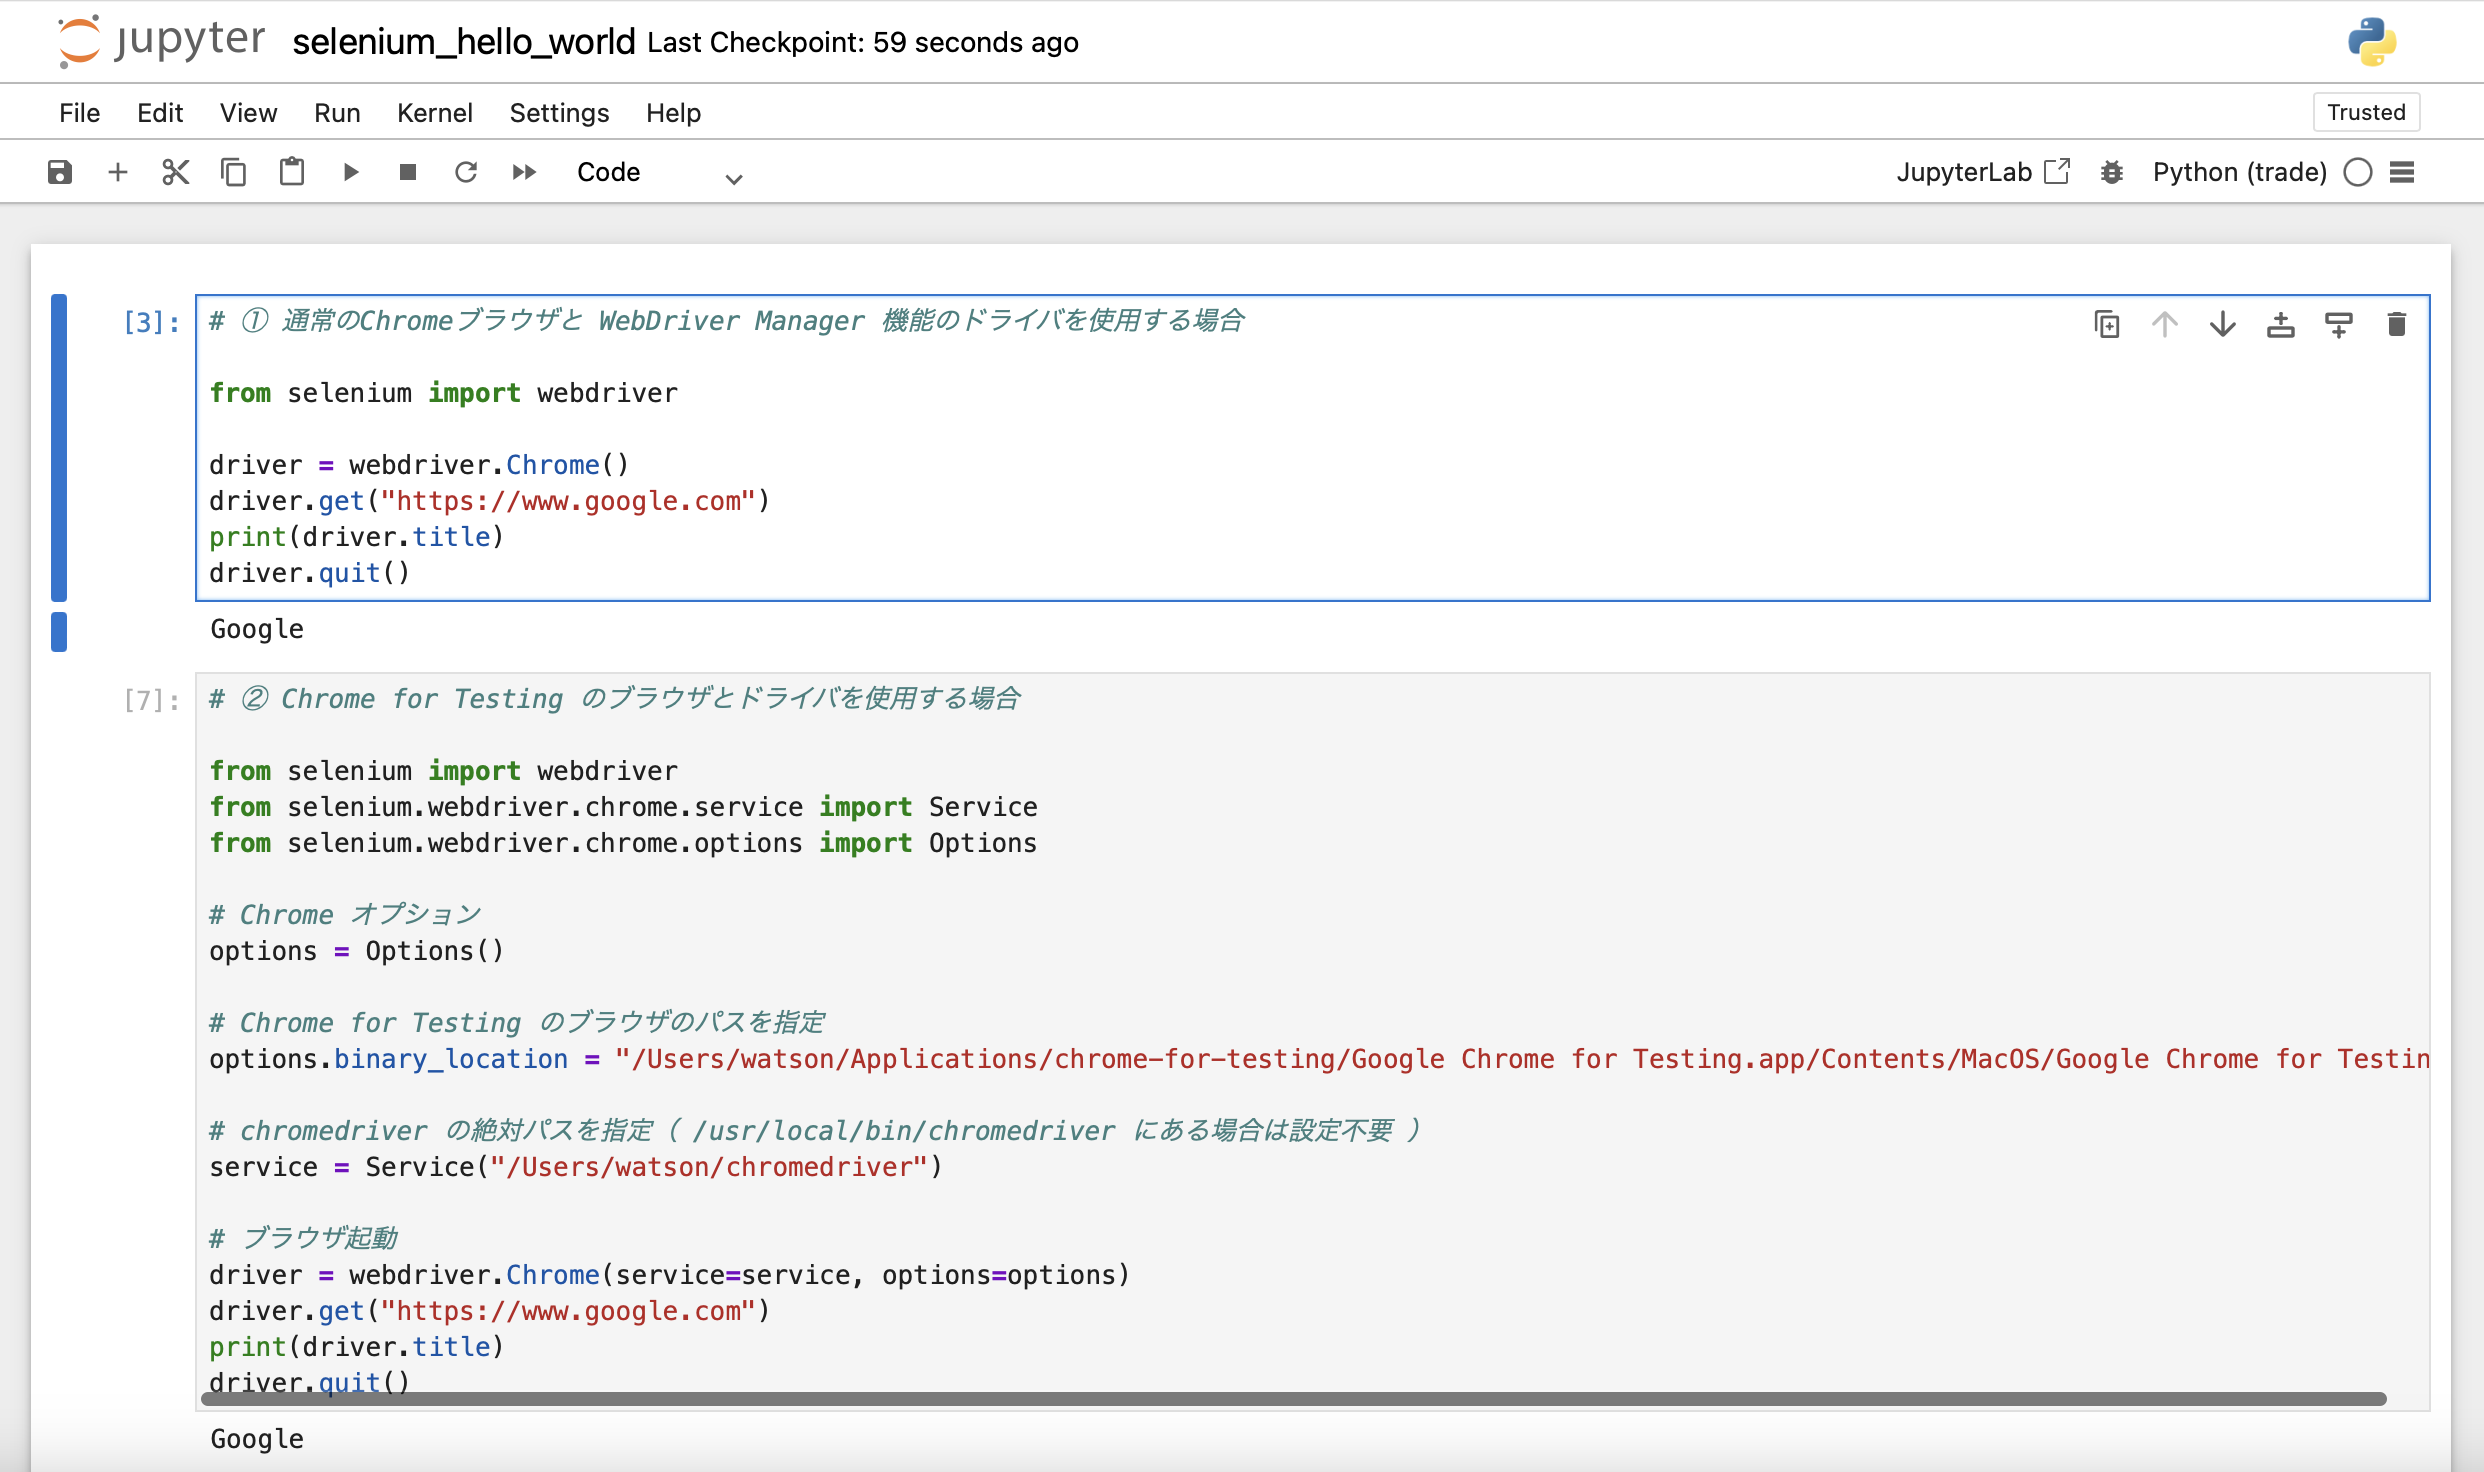This screenshot has height=1472, width=2484.
Task: Run the selected cell
Action: [x=349, y=171]
